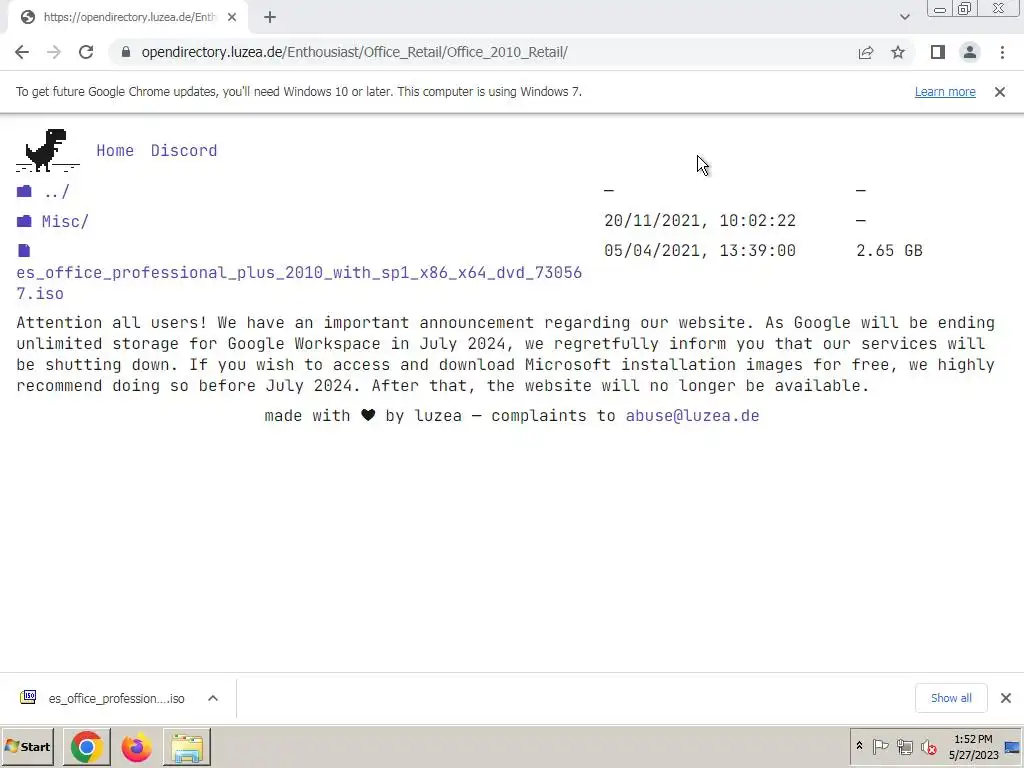The width and height of the screenshot is (1024, 768).
Task: Click the ISO date 05/04/2021, 13:39:00
Action: 700,251
